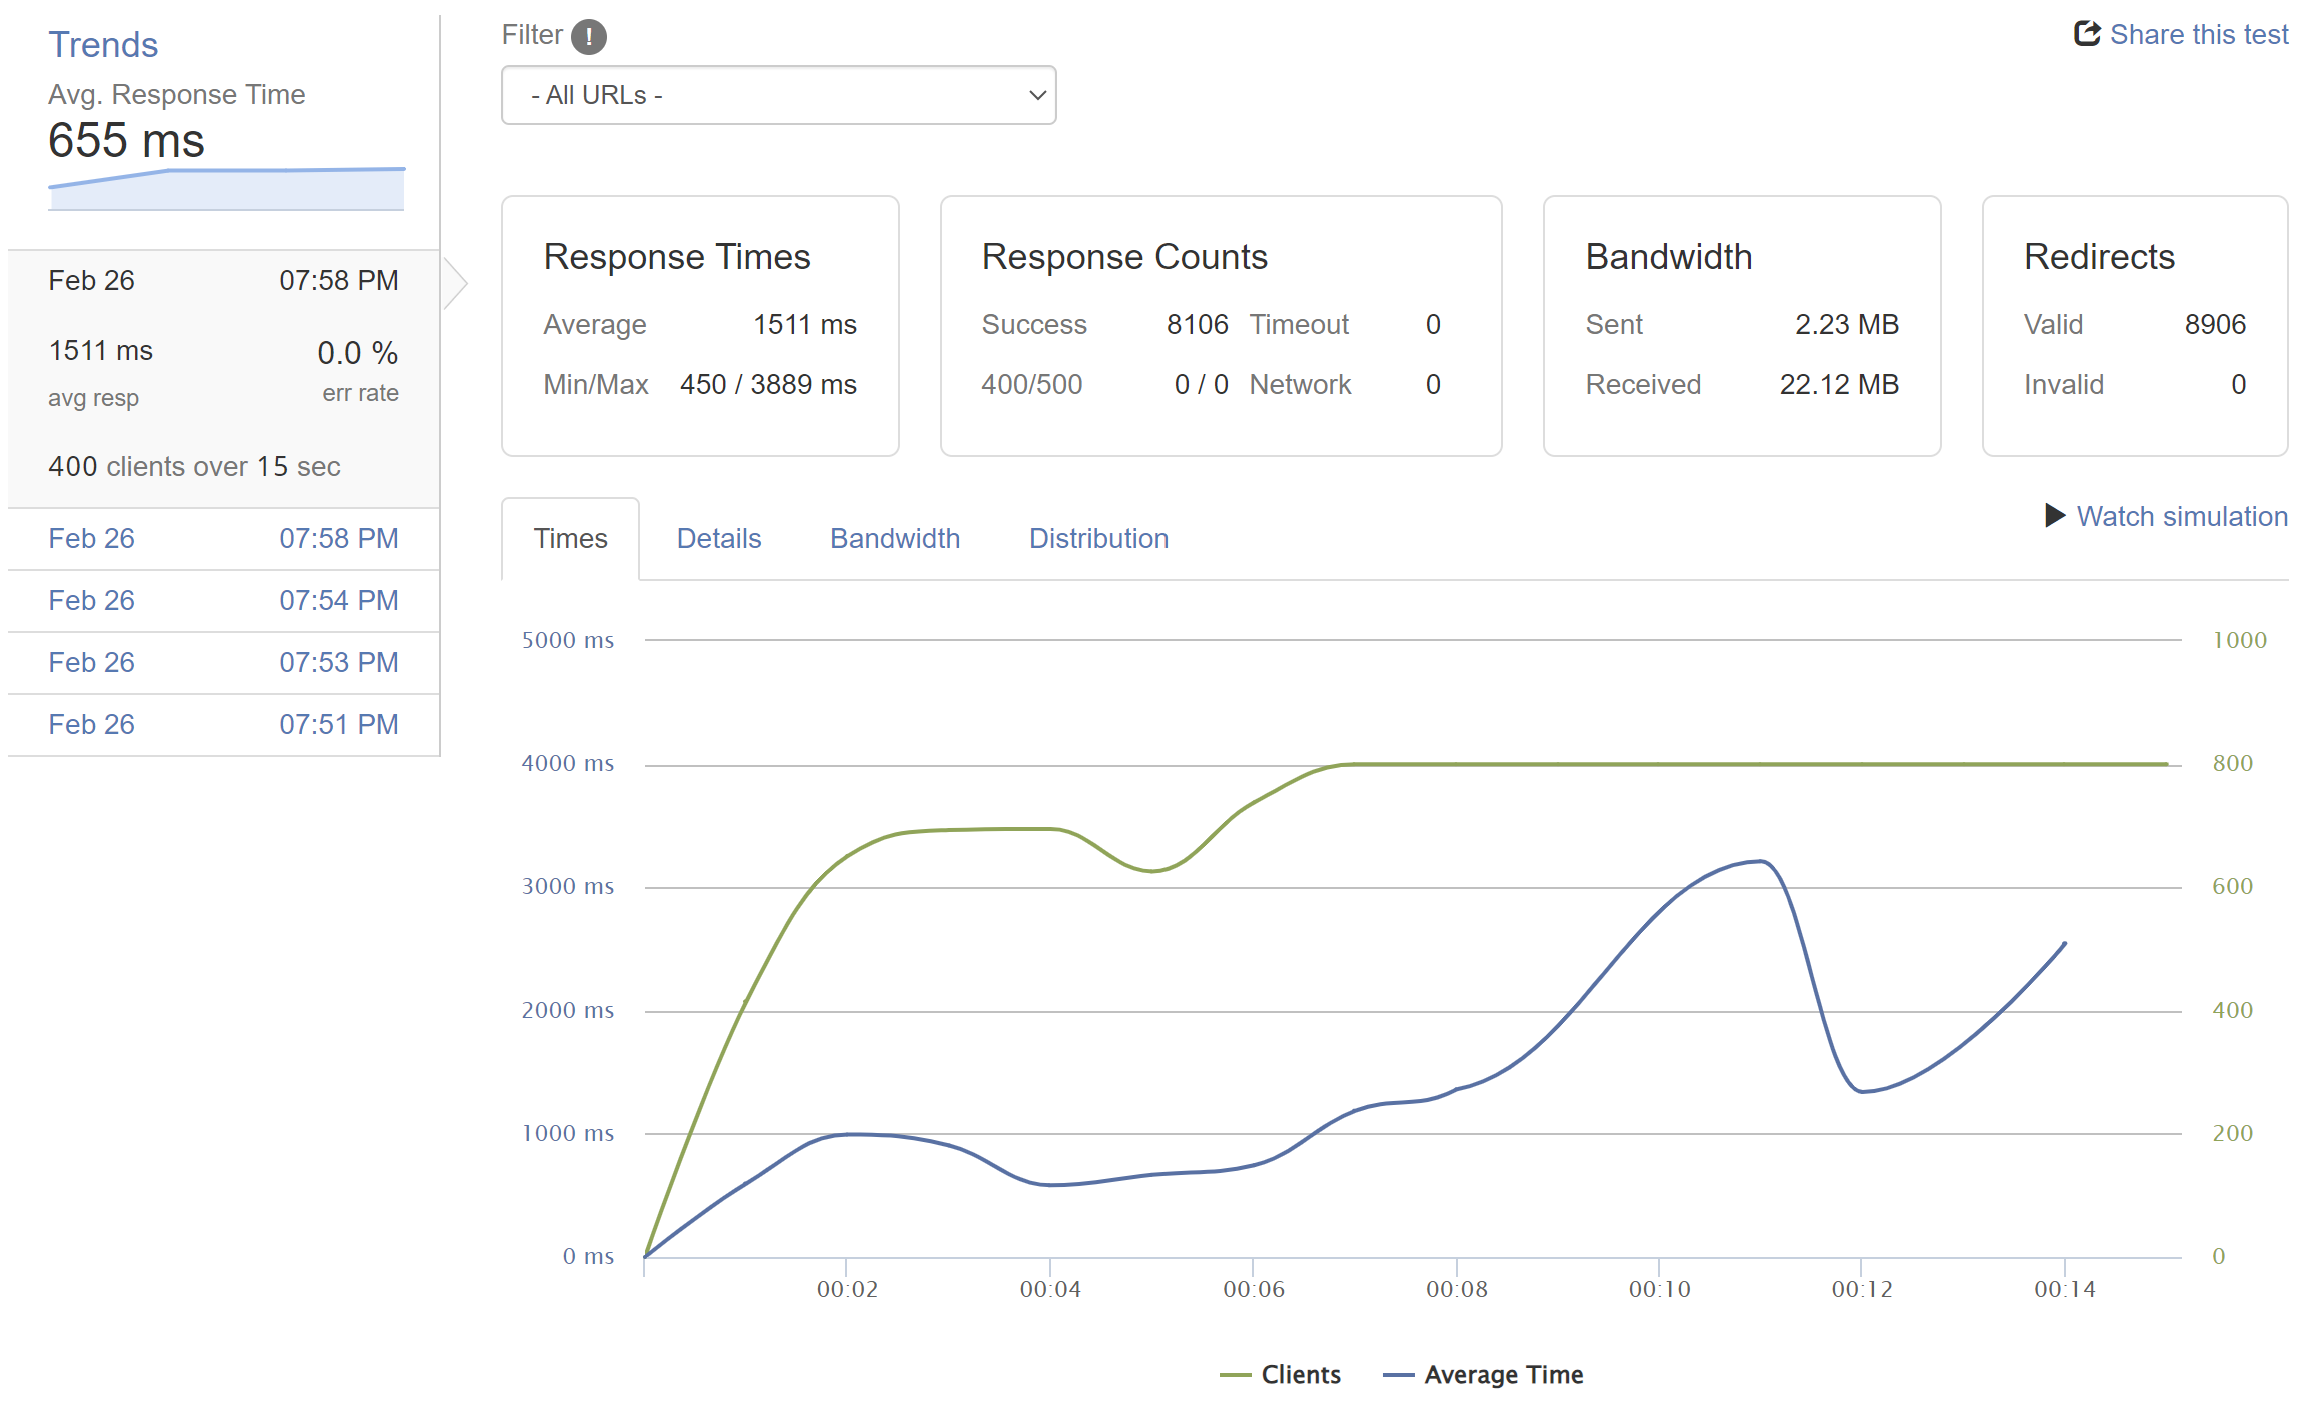The width and height of the screenshot is (2322, 1420).
Task: Select the Feb 26 07:51 PM test run
Action: 223,725
